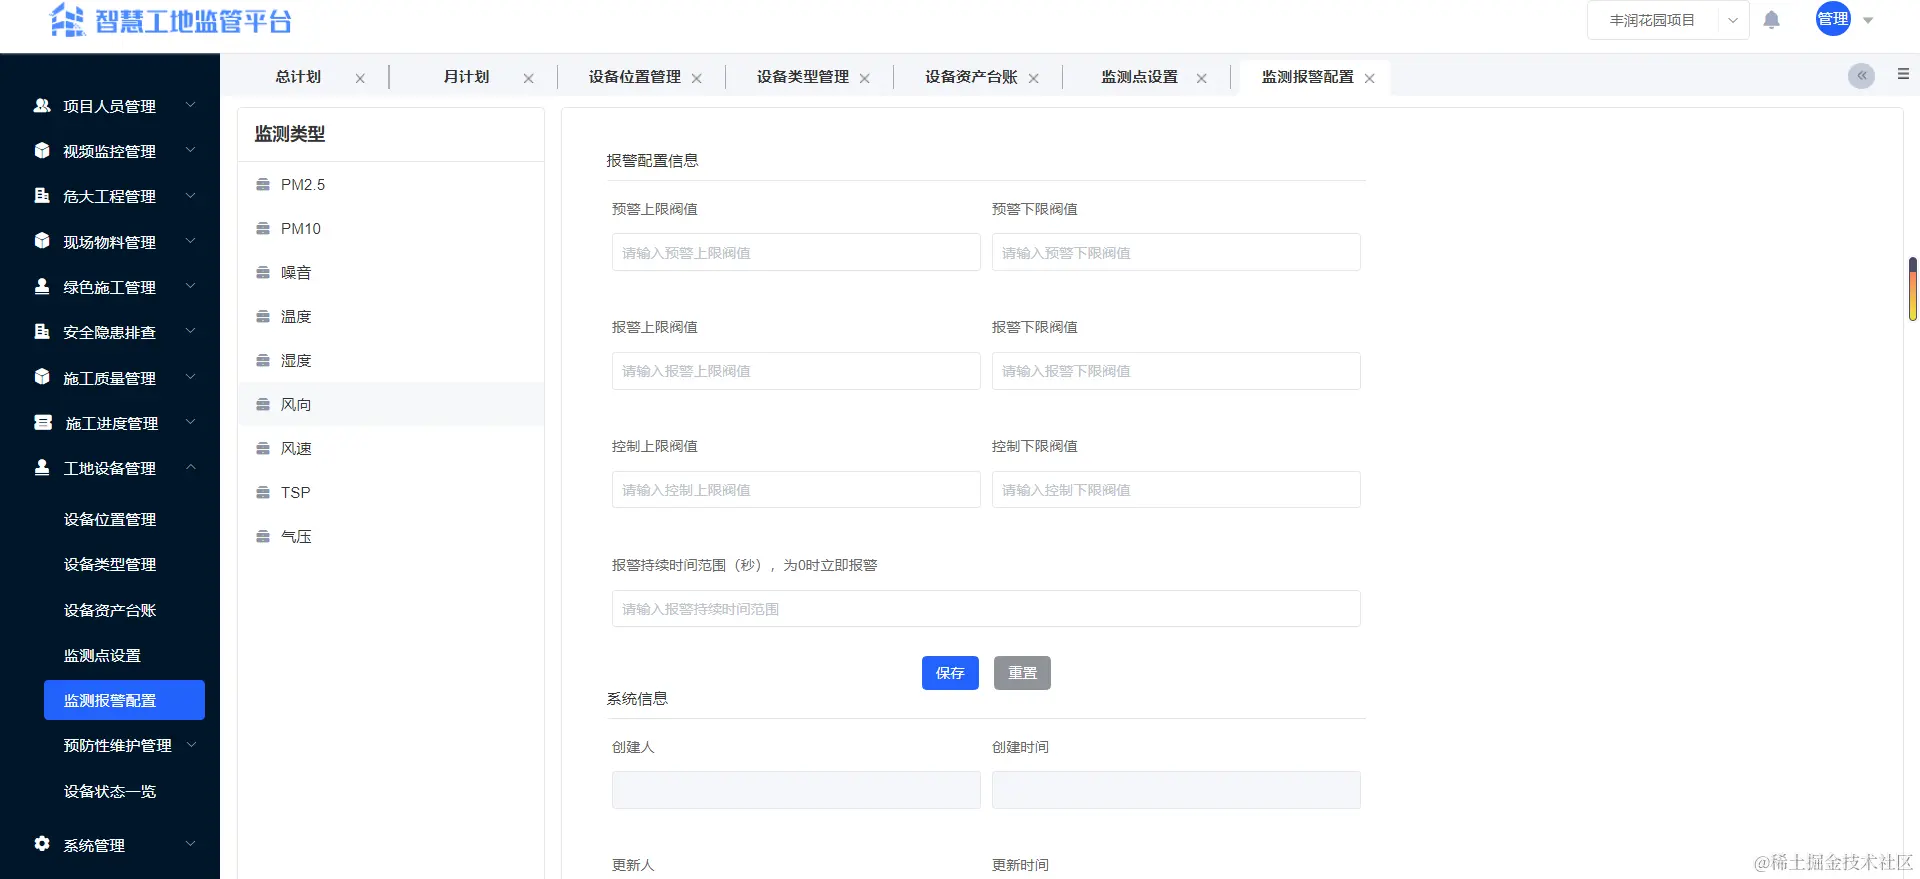Click the 智慧工地监管平台 logo icon
This screenshot has height=879, width=1920.
click(x=68, y=20)
